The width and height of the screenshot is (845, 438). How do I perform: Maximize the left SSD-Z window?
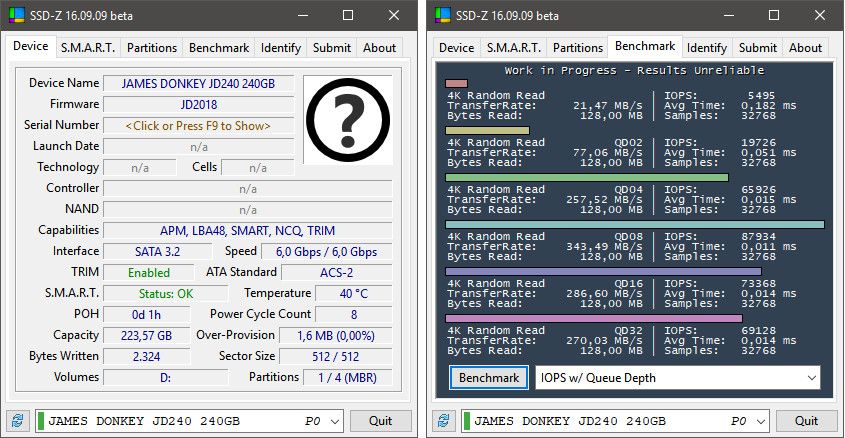(x=348, y=15)
